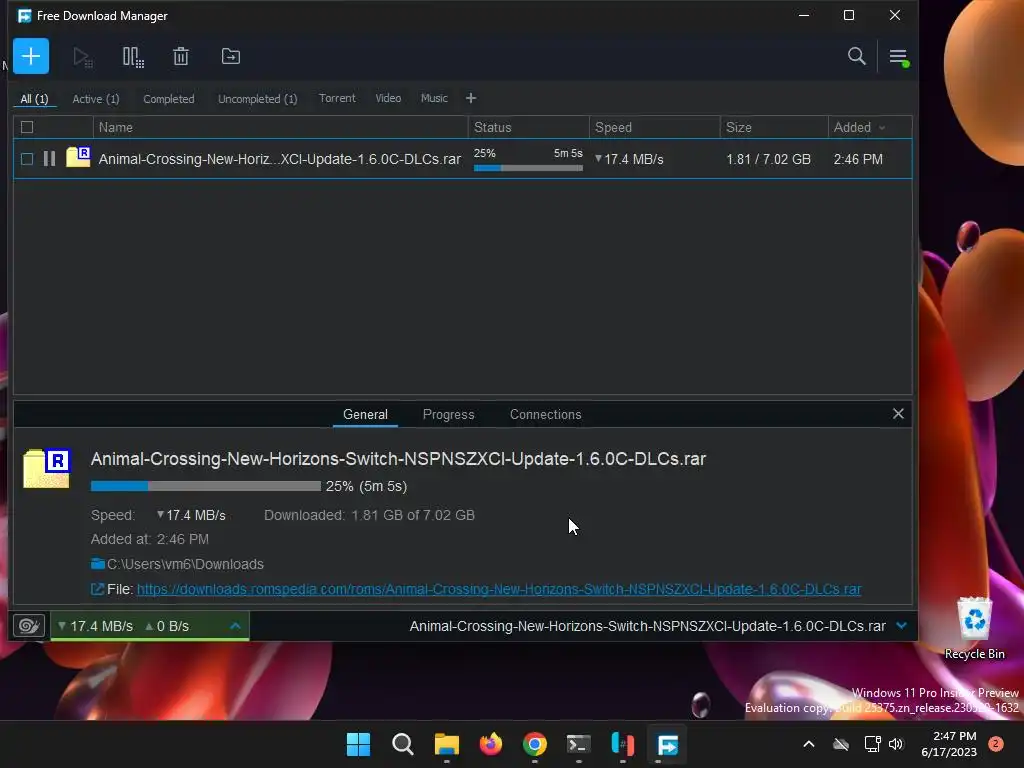Screen dimensions: 1024x768
Task: Open the Terminal taskbar icon
Action: [x=579, y=744]
